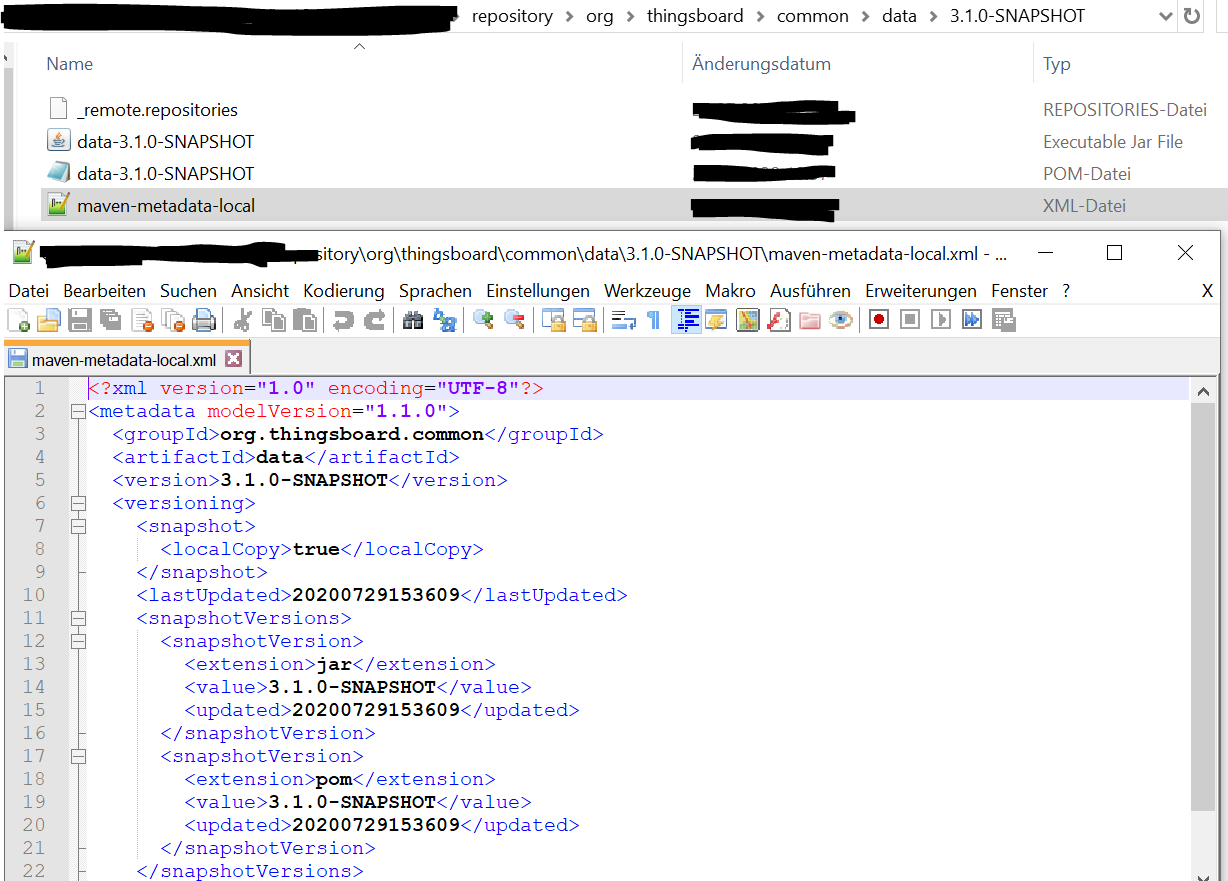Toggle word wrap in the toolbar
Image resolution: width=1228 pixels, height=881 pixels.
(x=624, y=320)
